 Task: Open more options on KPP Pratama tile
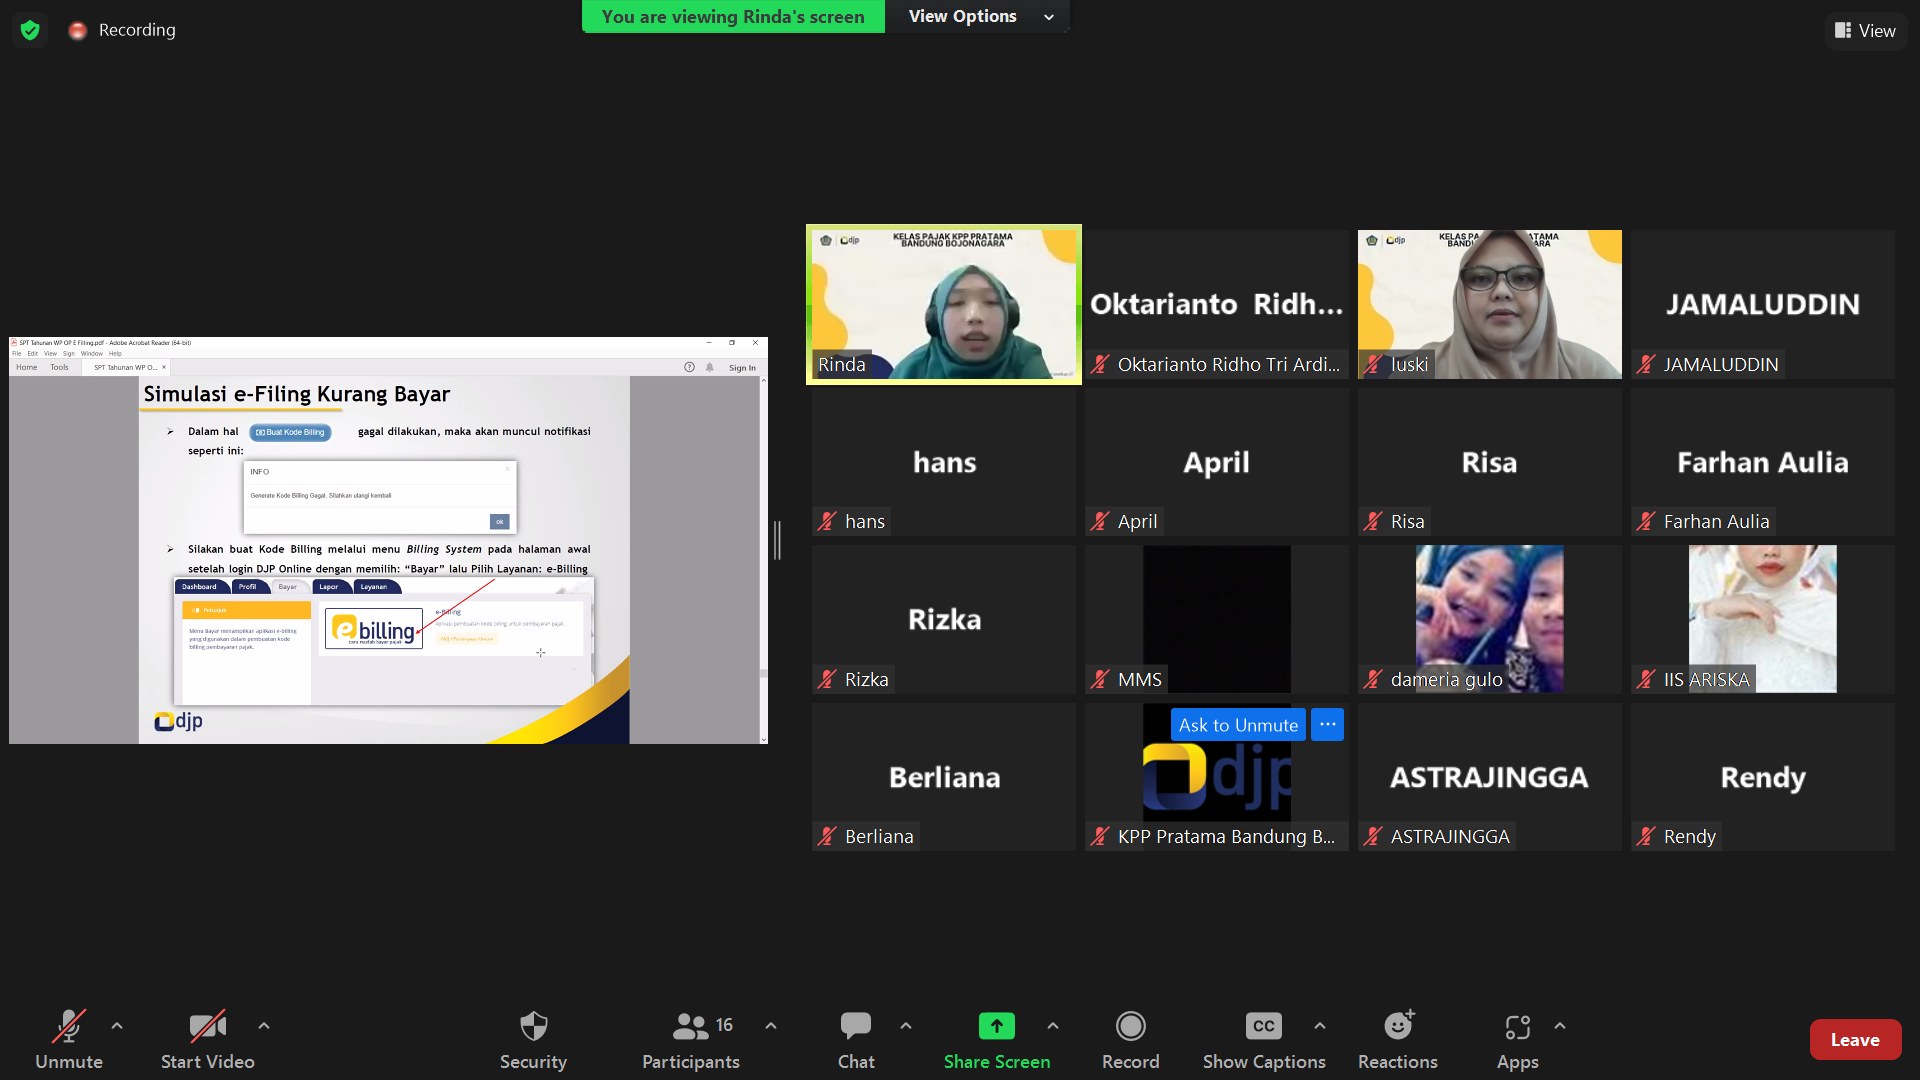click(1327, 725)
